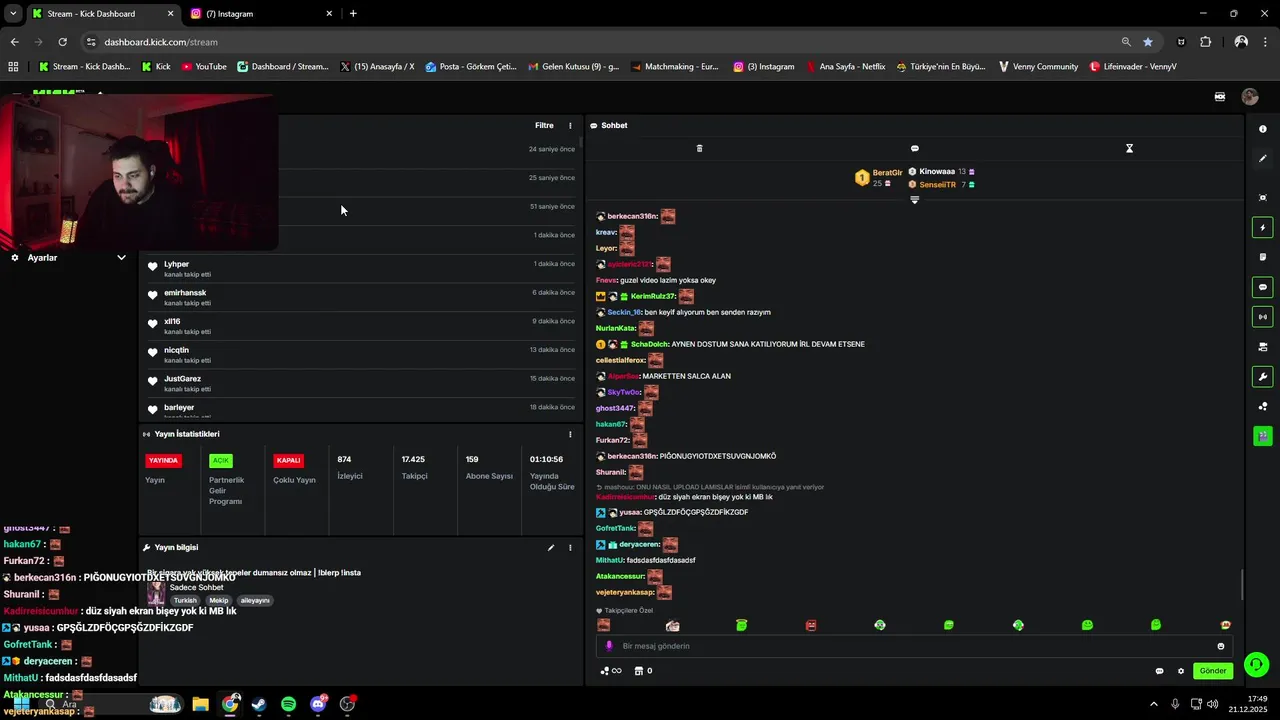Select the purple microphone icon in chat input
Viewport: 1280px width, 720px height.
point(609,646)
